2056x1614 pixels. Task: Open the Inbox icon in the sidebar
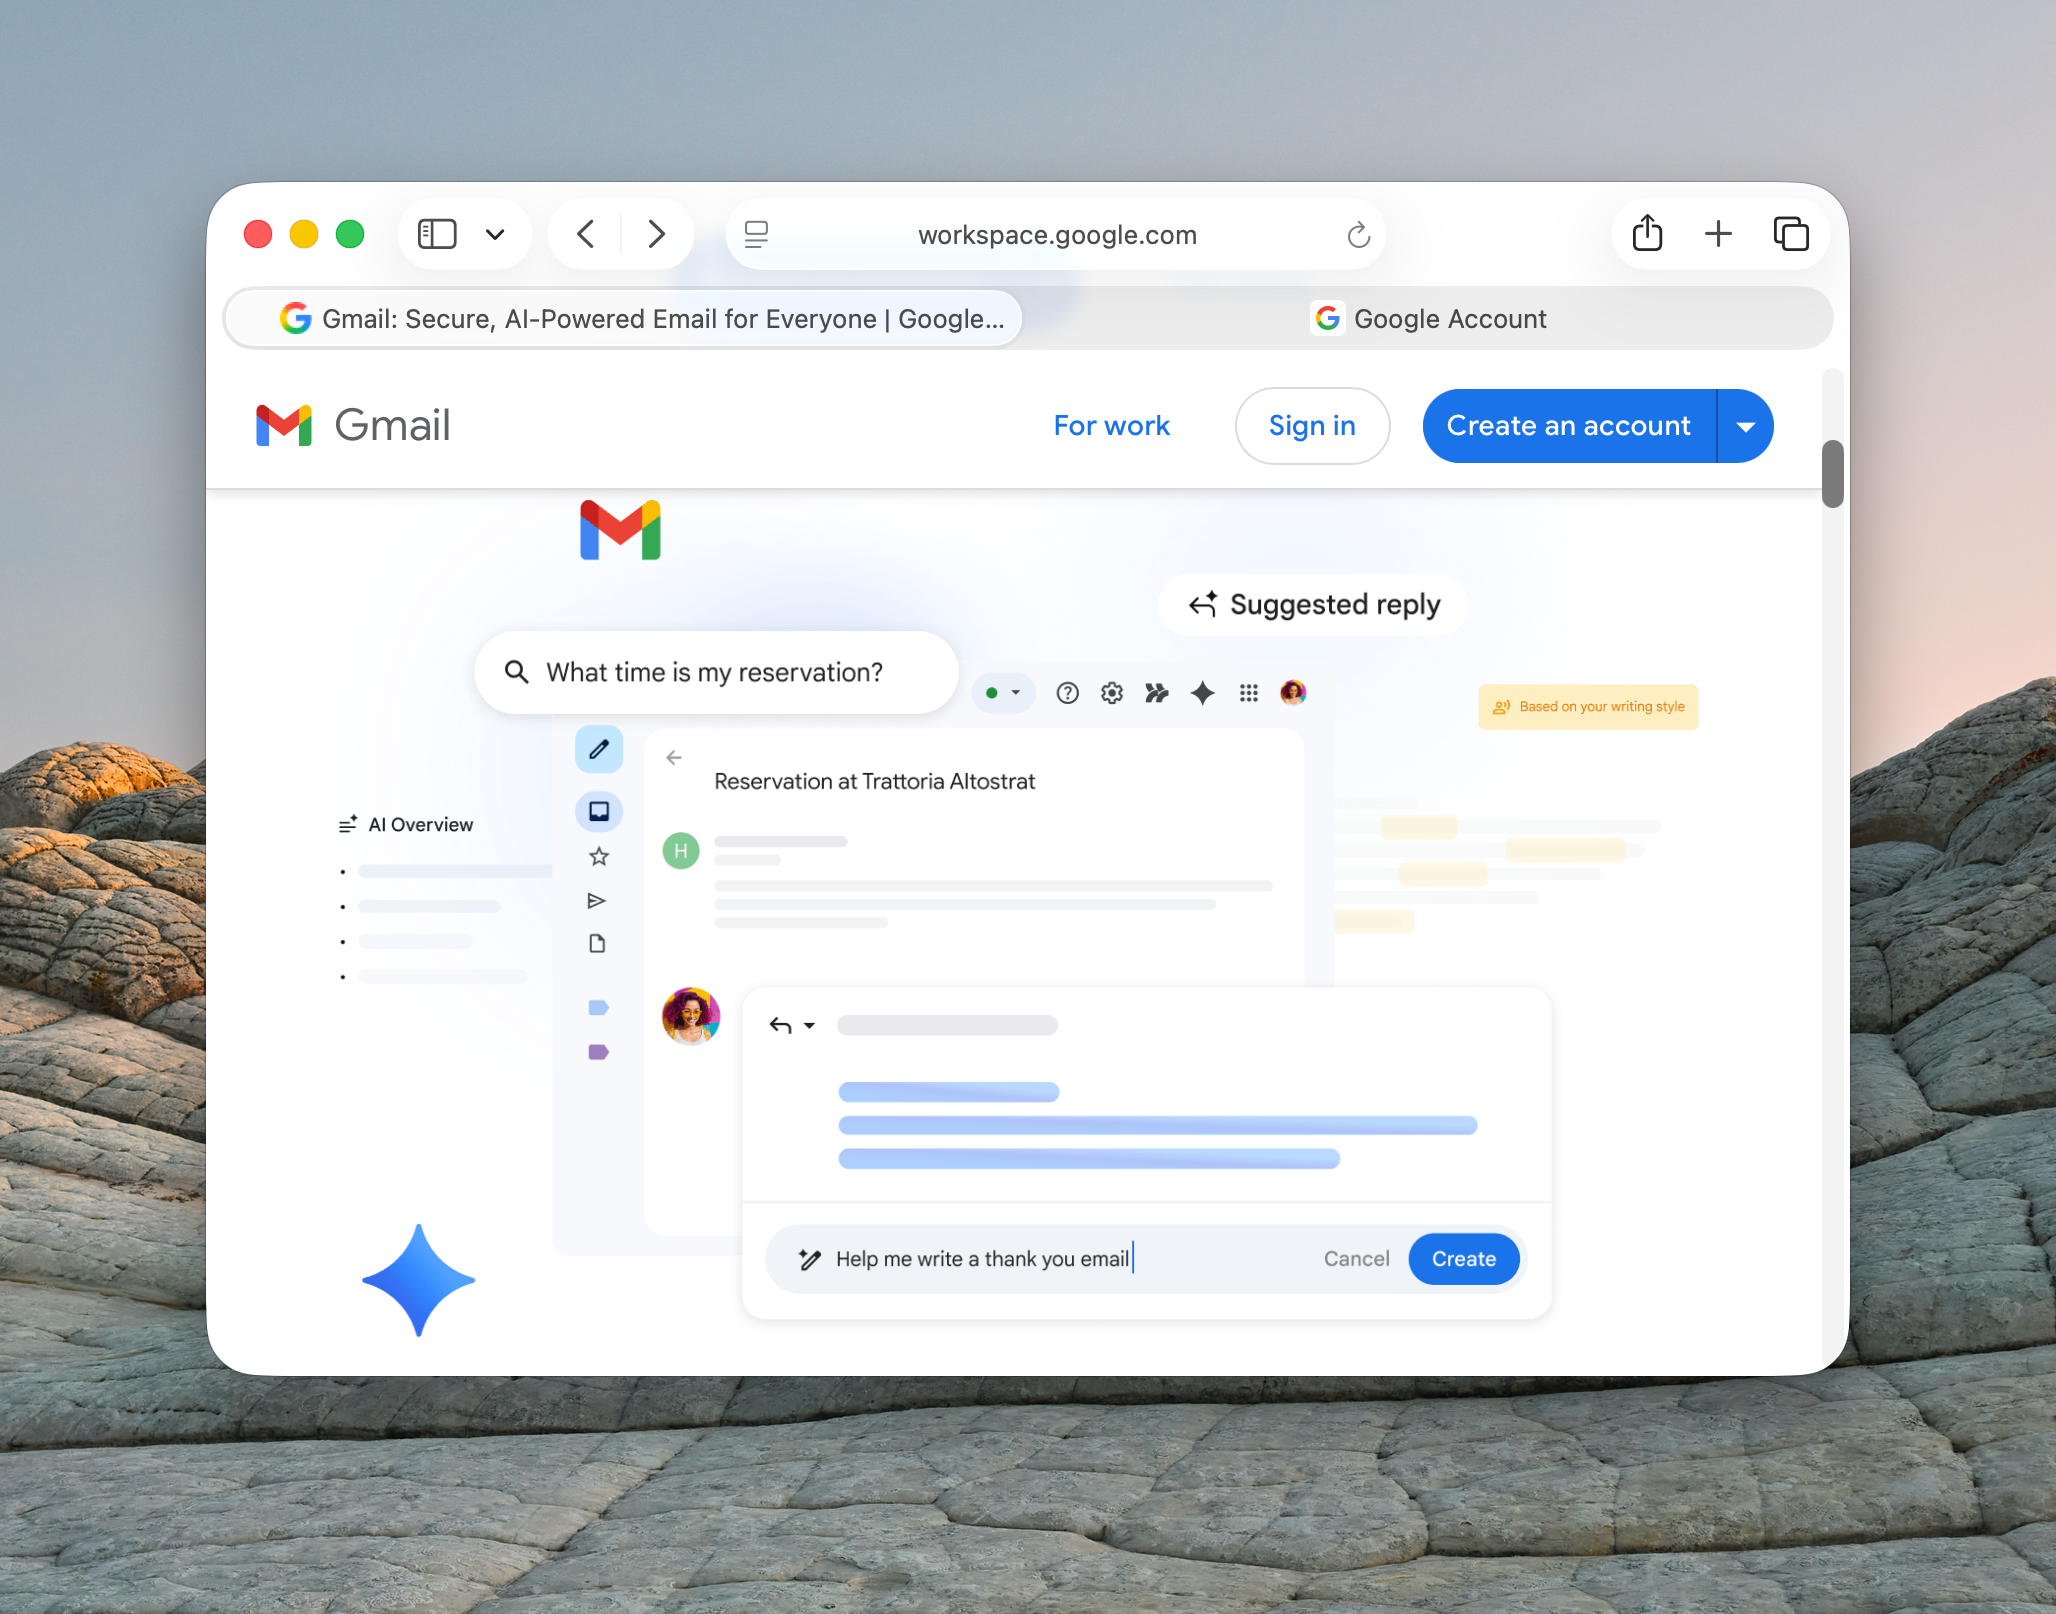pyautogui.click(x=599, y=811)
